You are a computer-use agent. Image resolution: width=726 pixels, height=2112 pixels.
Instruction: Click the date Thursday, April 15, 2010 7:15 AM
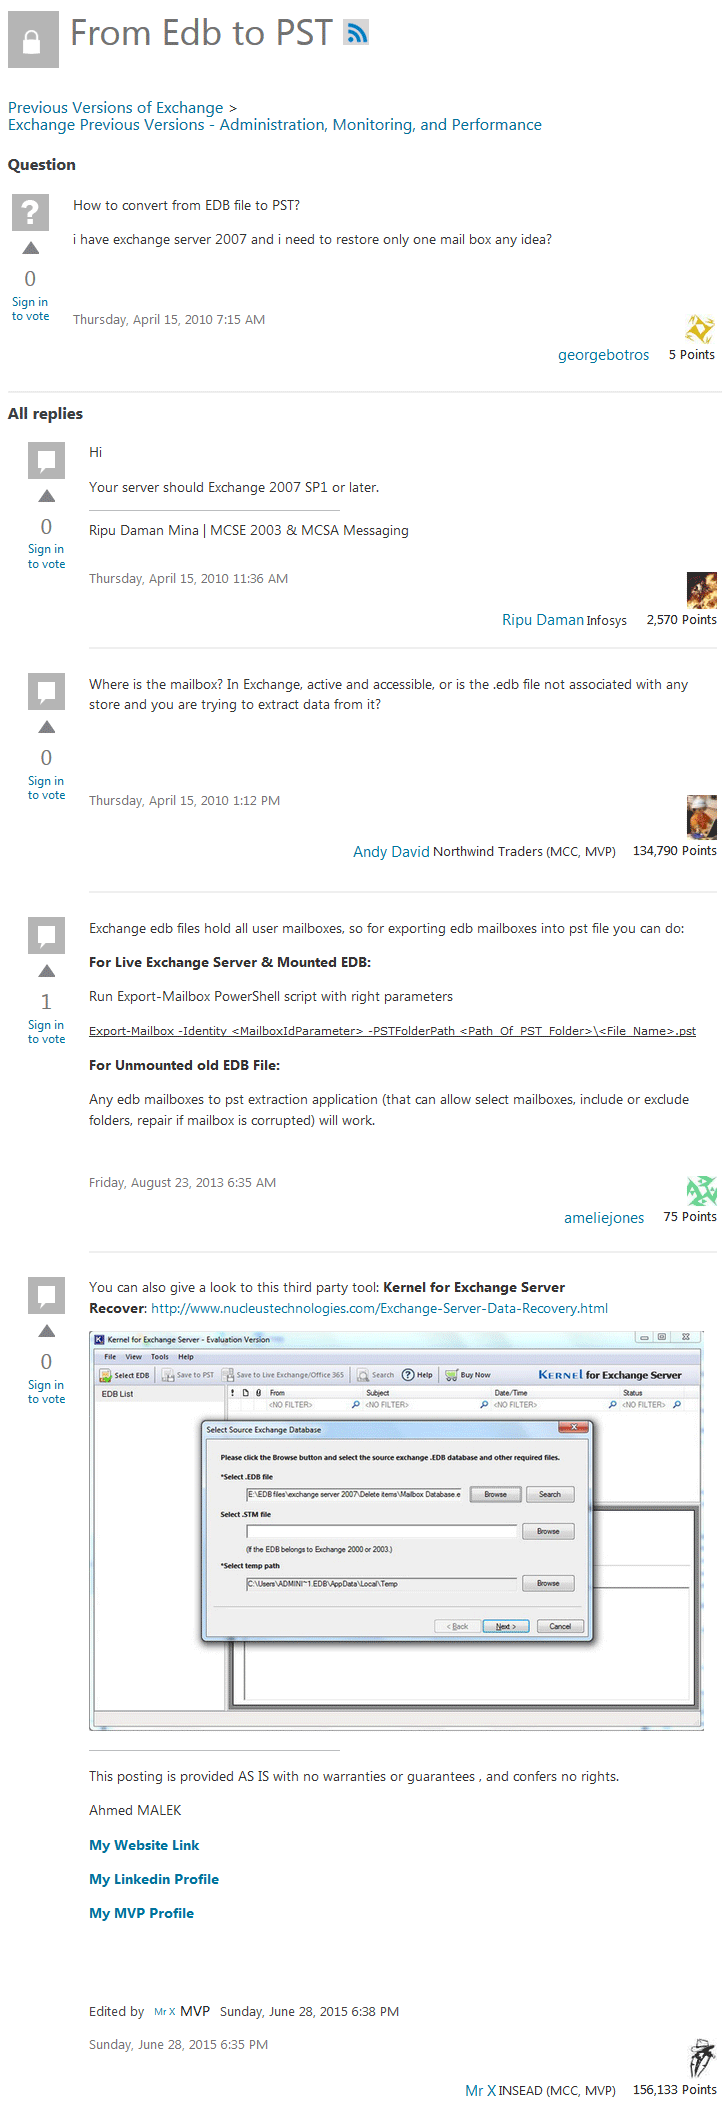169,320
